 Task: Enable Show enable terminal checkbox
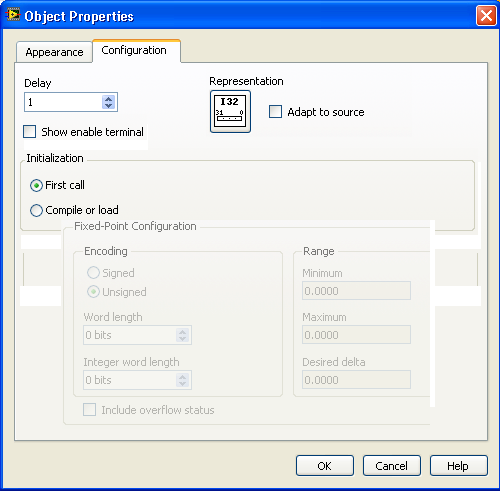[30, 132]
